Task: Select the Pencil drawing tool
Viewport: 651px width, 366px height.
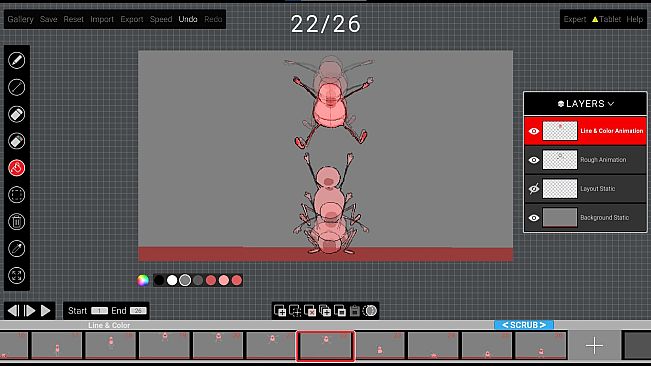Action: point(17,61)
